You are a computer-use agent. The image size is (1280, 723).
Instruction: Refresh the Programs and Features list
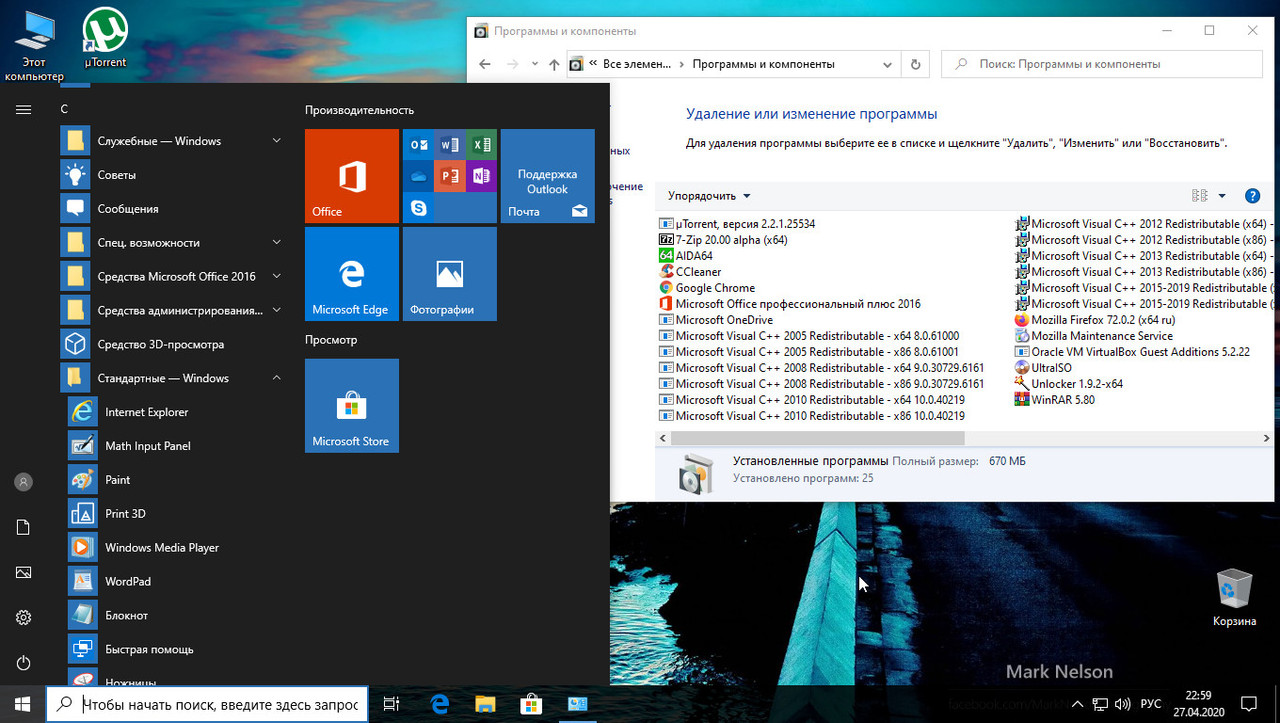(x=915, y=63)
